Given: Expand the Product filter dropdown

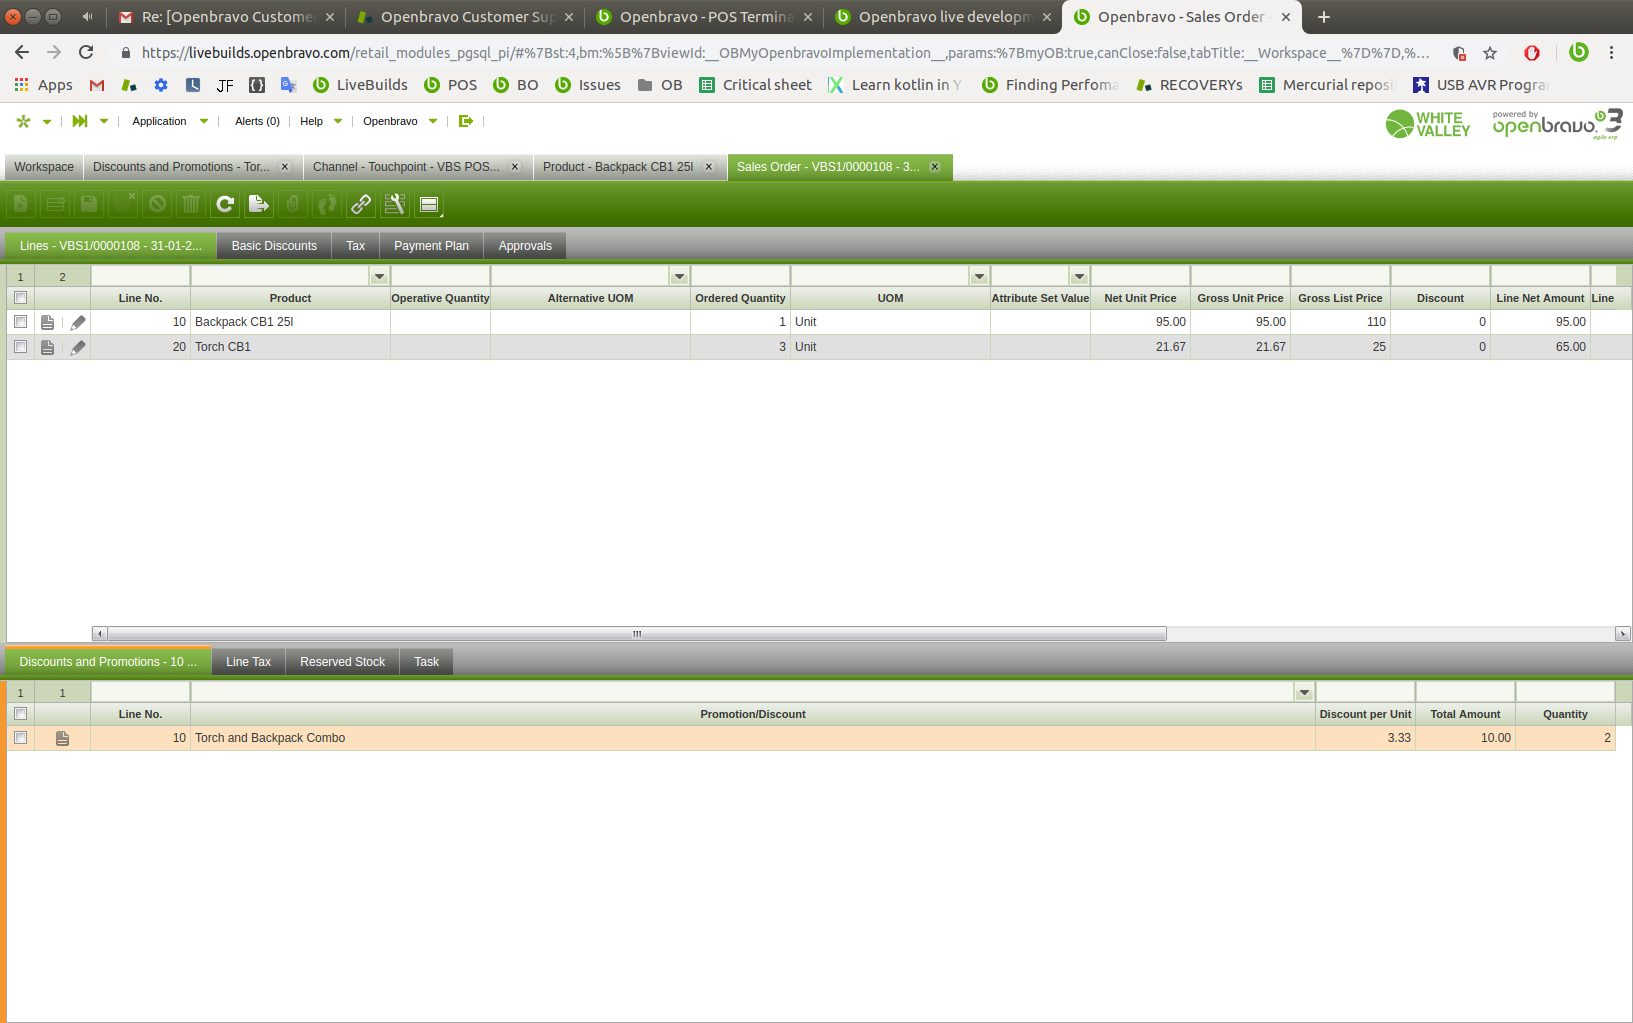Looking at the screenshot, I should pyautogui.click(x=380, y=276).
